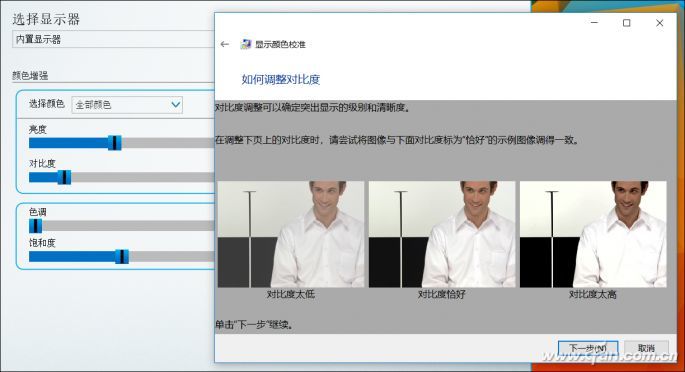Click the 取消 button
The height and width of the screenshot is (372, 685).
(646, 348)
